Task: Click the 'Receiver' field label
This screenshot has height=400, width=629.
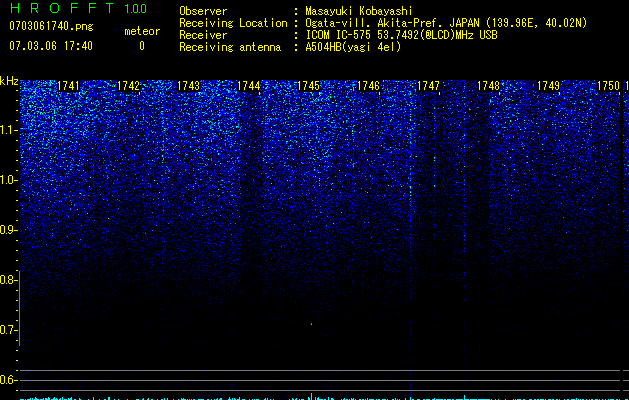Action: 203,35
